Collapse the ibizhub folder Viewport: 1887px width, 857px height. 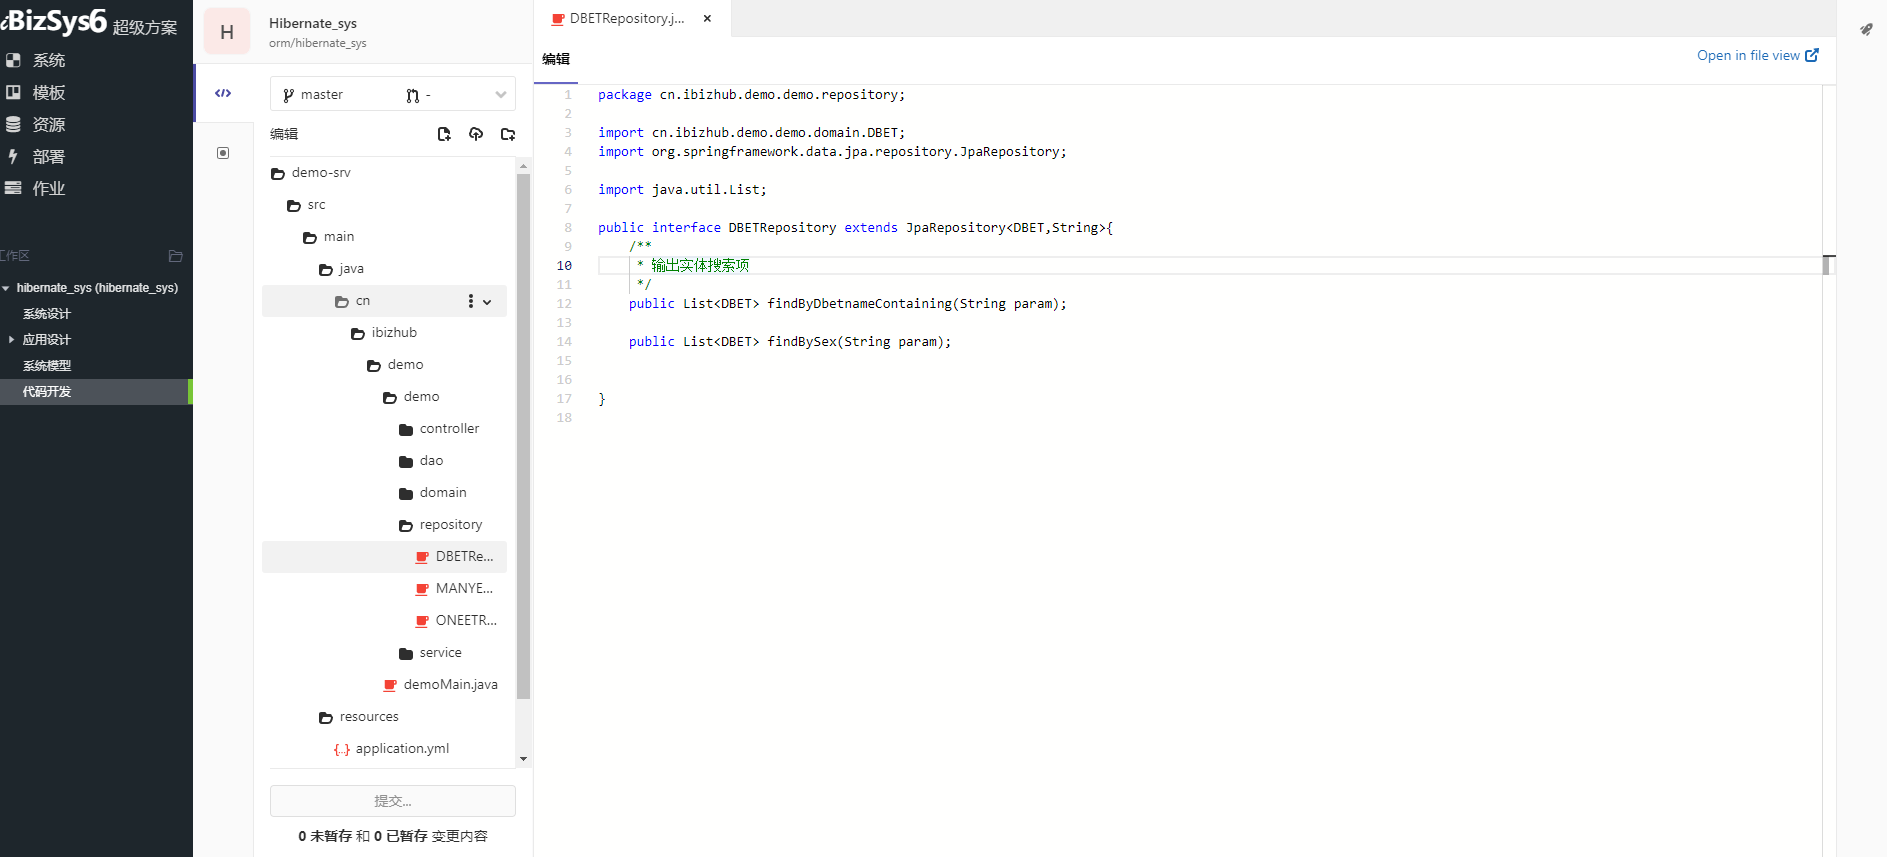click(385, 333)
